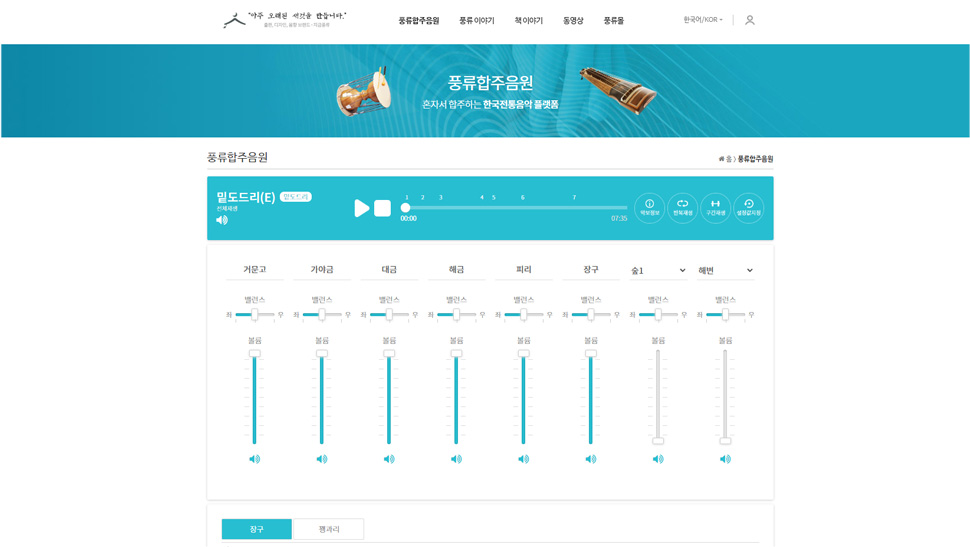Click the home icon in breadcrumb

pos(721,159)
